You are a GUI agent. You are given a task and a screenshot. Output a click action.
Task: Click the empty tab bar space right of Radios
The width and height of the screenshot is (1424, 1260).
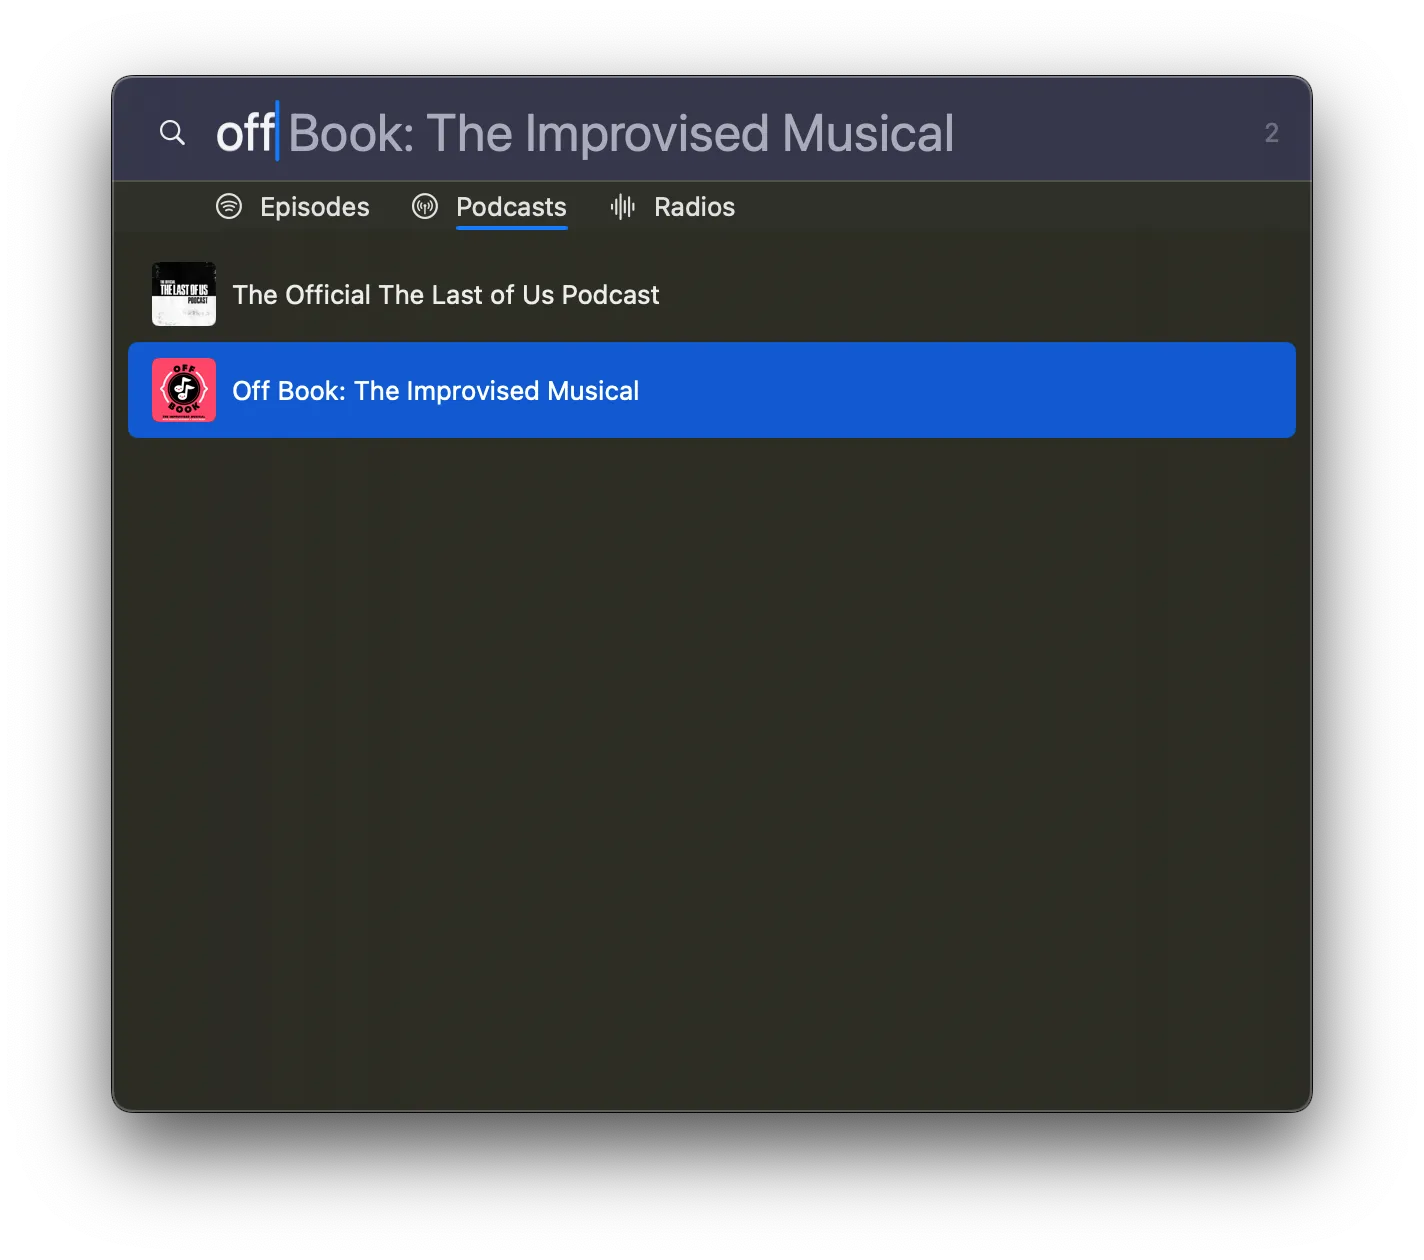point(1020,207)
